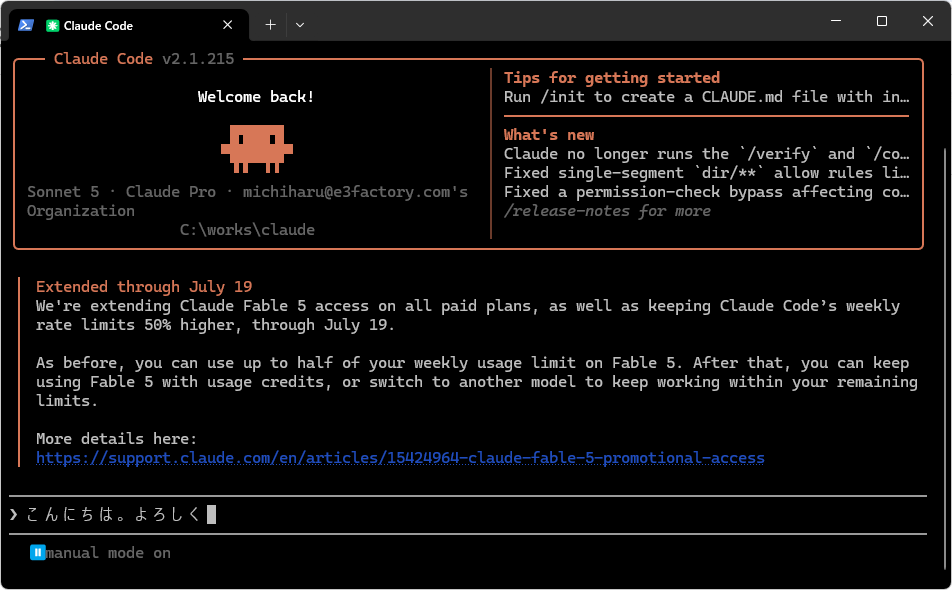Image resolution: width=952 pixels, height=590 pixels.
Task: Minimize the terminal window
Action: point(836,21)
